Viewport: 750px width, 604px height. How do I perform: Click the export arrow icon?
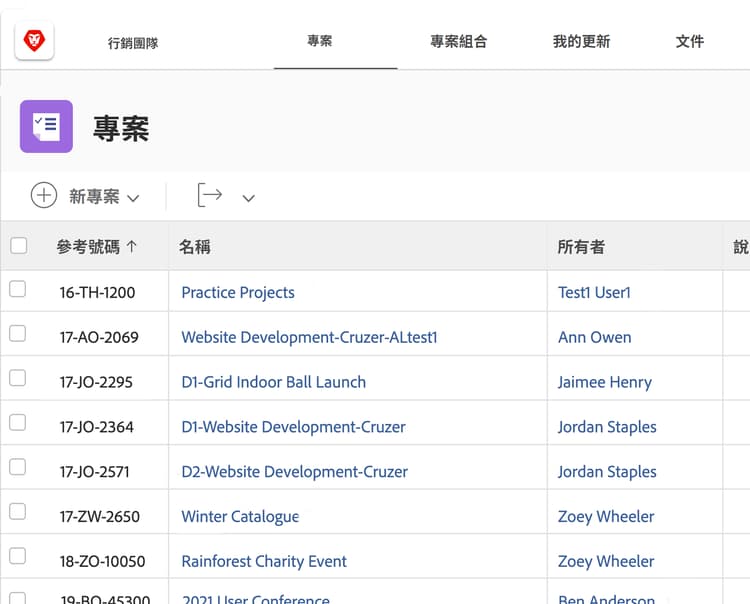210,195
